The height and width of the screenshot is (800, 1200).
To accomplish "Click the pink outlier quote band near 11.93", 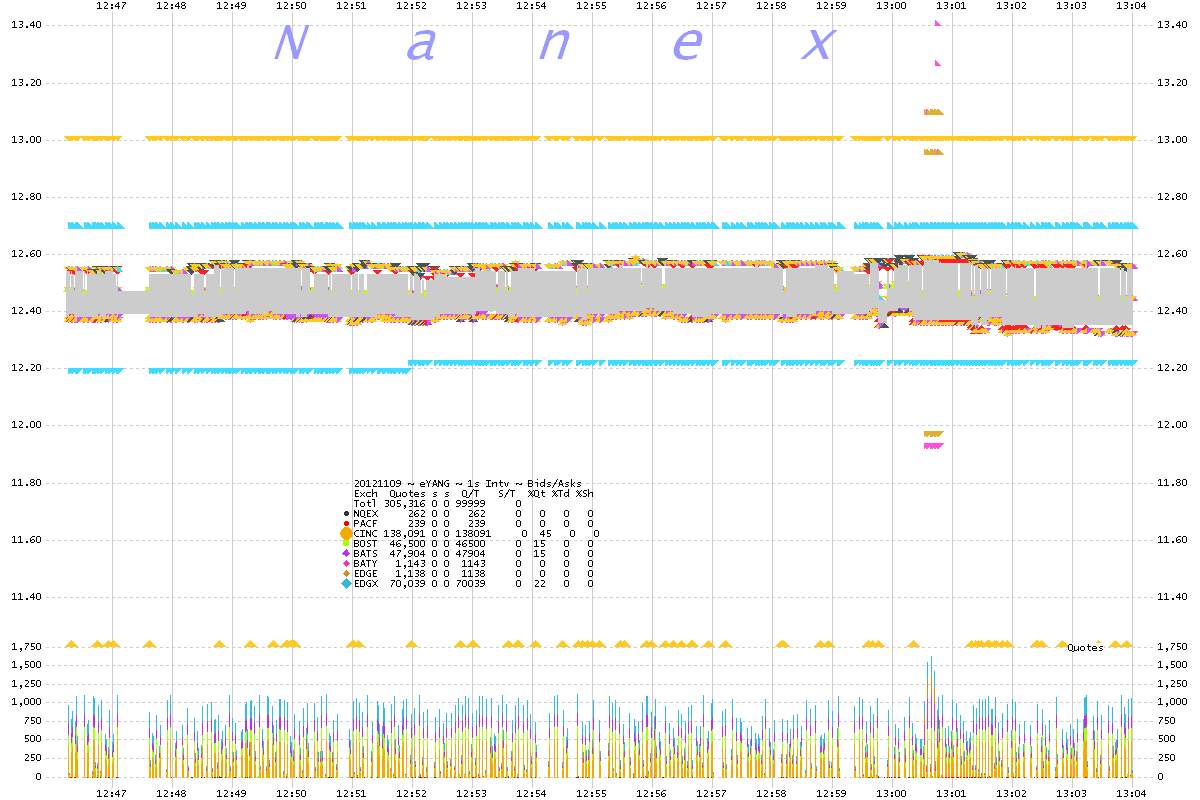I will 934,446.
